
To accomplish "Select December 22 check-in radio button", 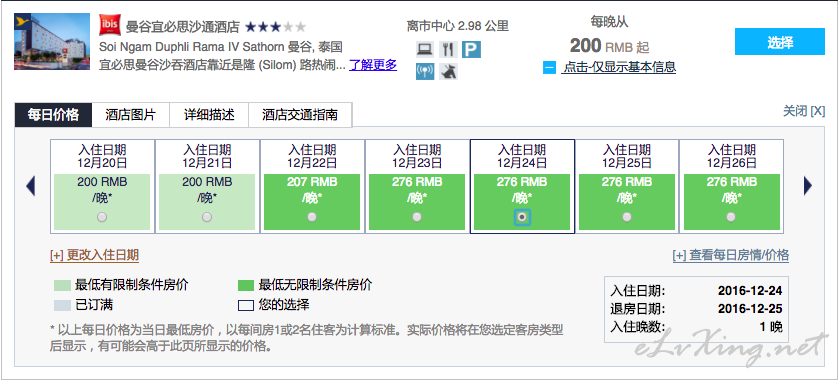I will point(312,217).
